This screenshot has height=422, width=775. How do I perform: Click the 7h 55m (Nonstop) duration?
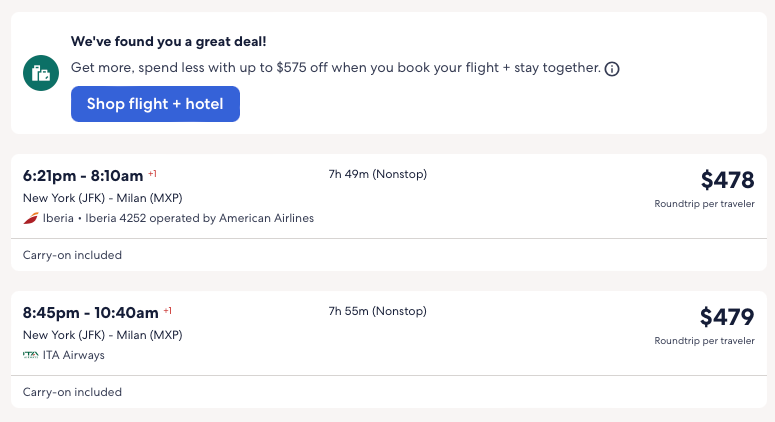point(377,312)
